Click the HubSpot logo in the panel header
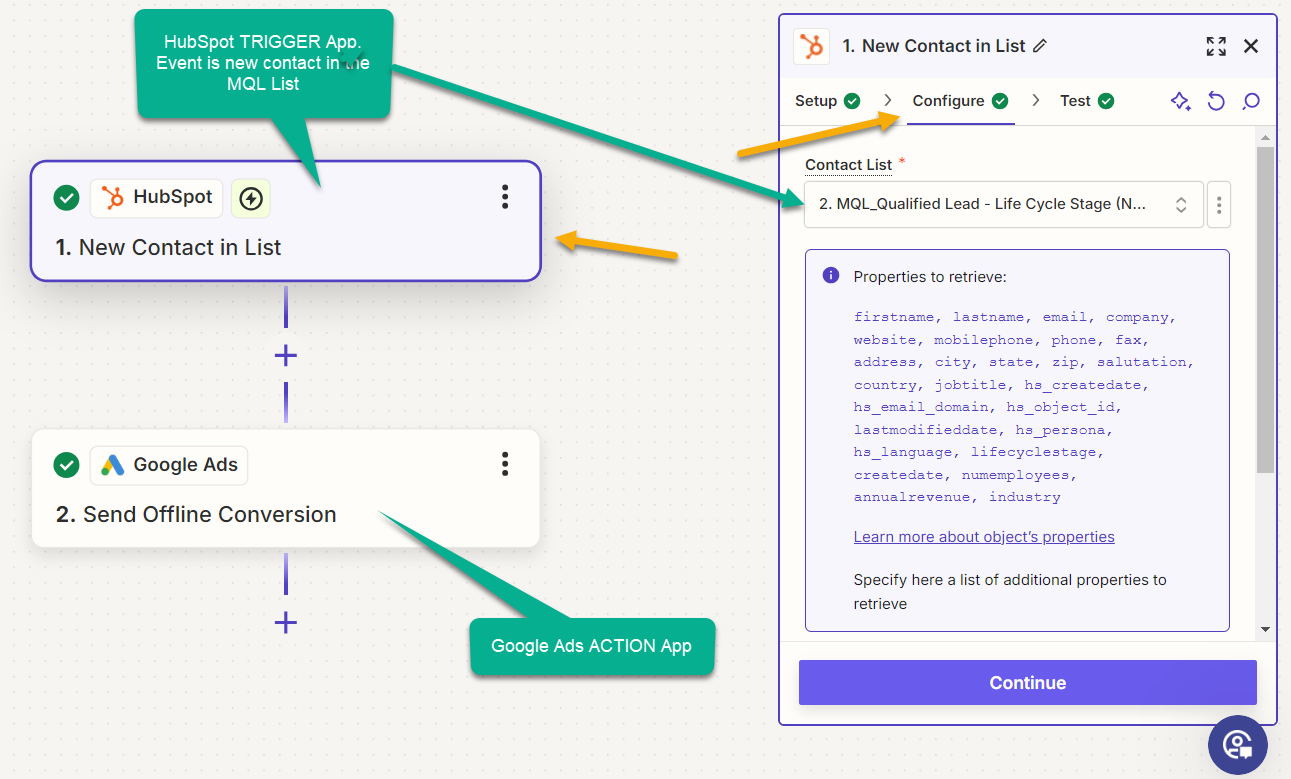Screen dimensions: 1291x779 [811, 46]
